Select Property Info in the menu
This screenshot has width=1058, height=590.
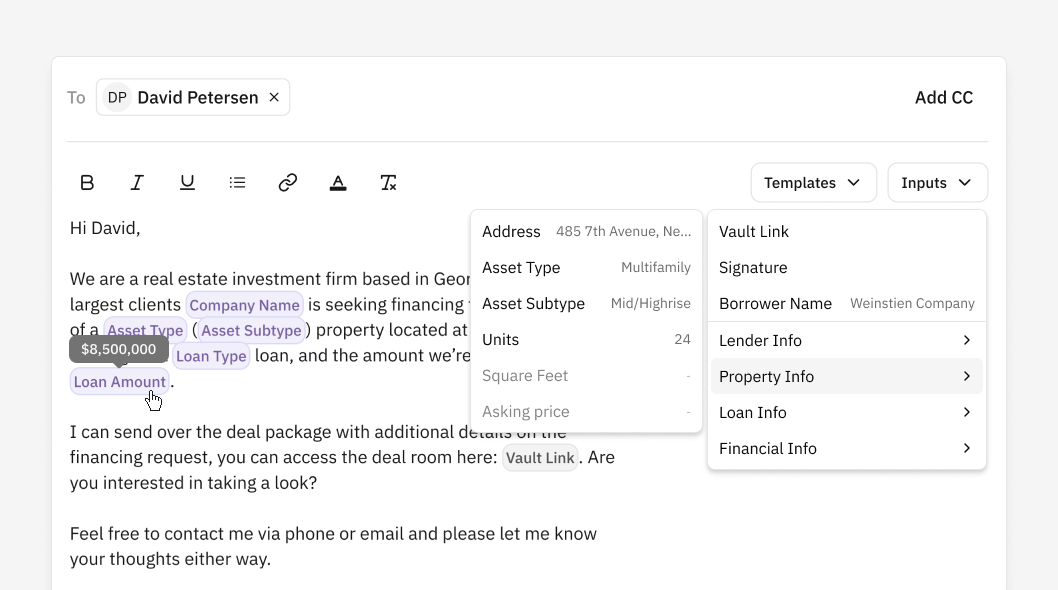[846, 376]
